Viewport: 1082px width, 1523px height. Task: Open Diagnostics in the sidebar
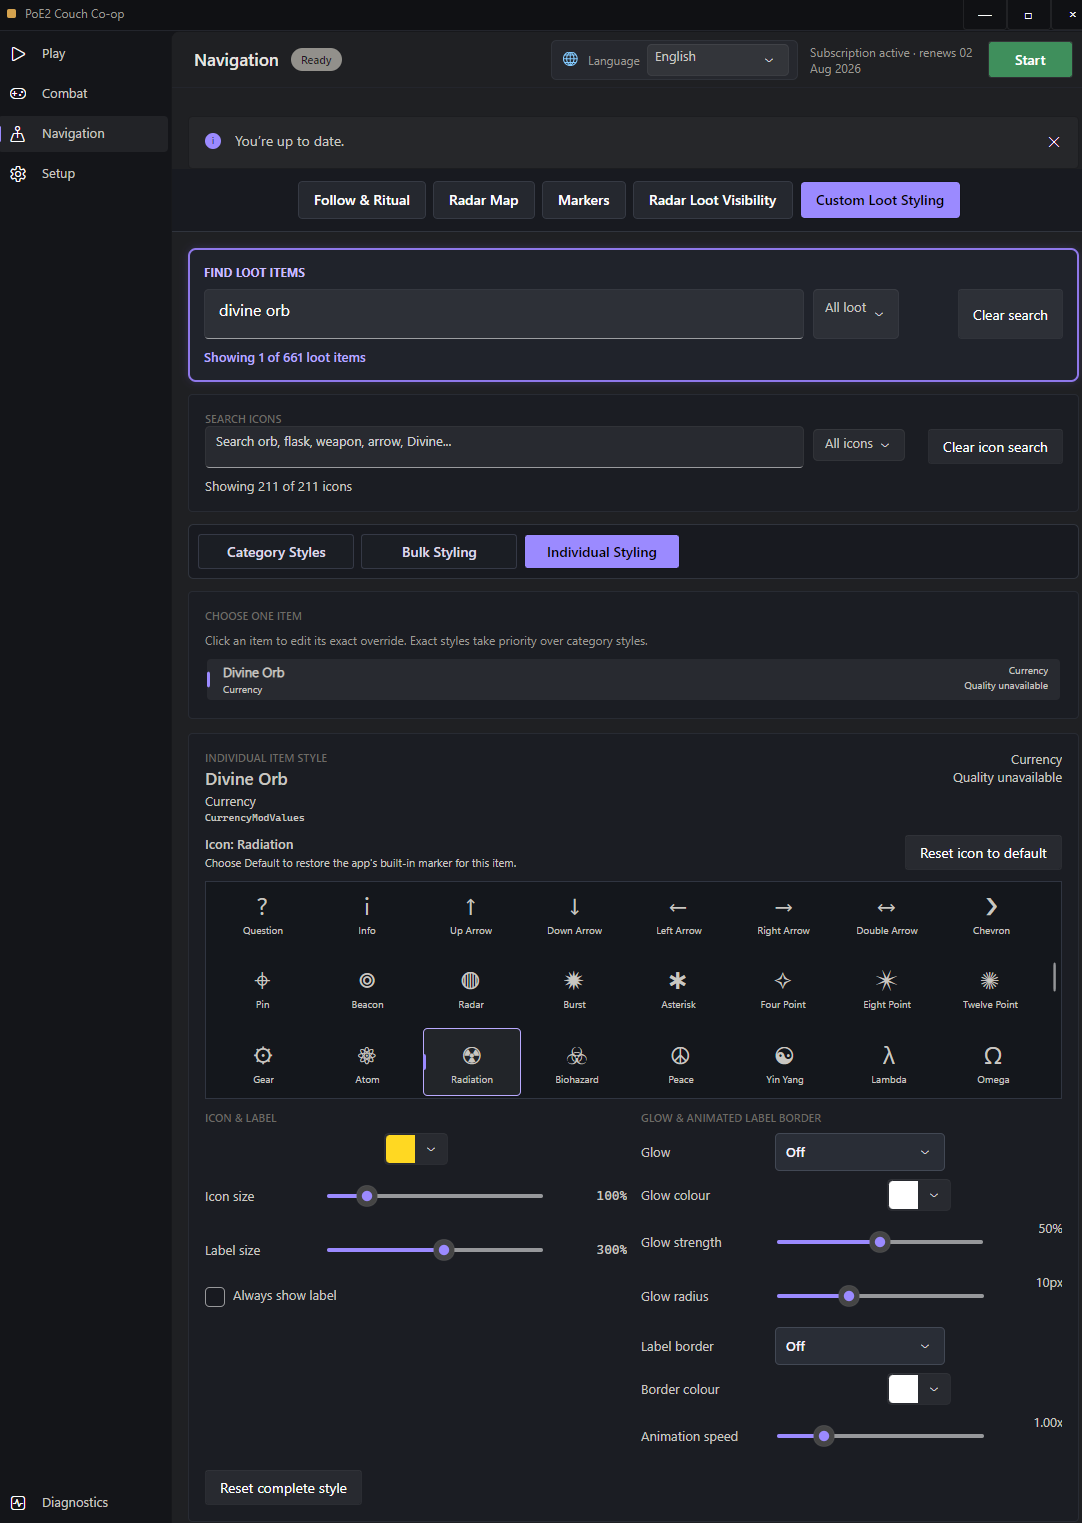point(84,1502)
